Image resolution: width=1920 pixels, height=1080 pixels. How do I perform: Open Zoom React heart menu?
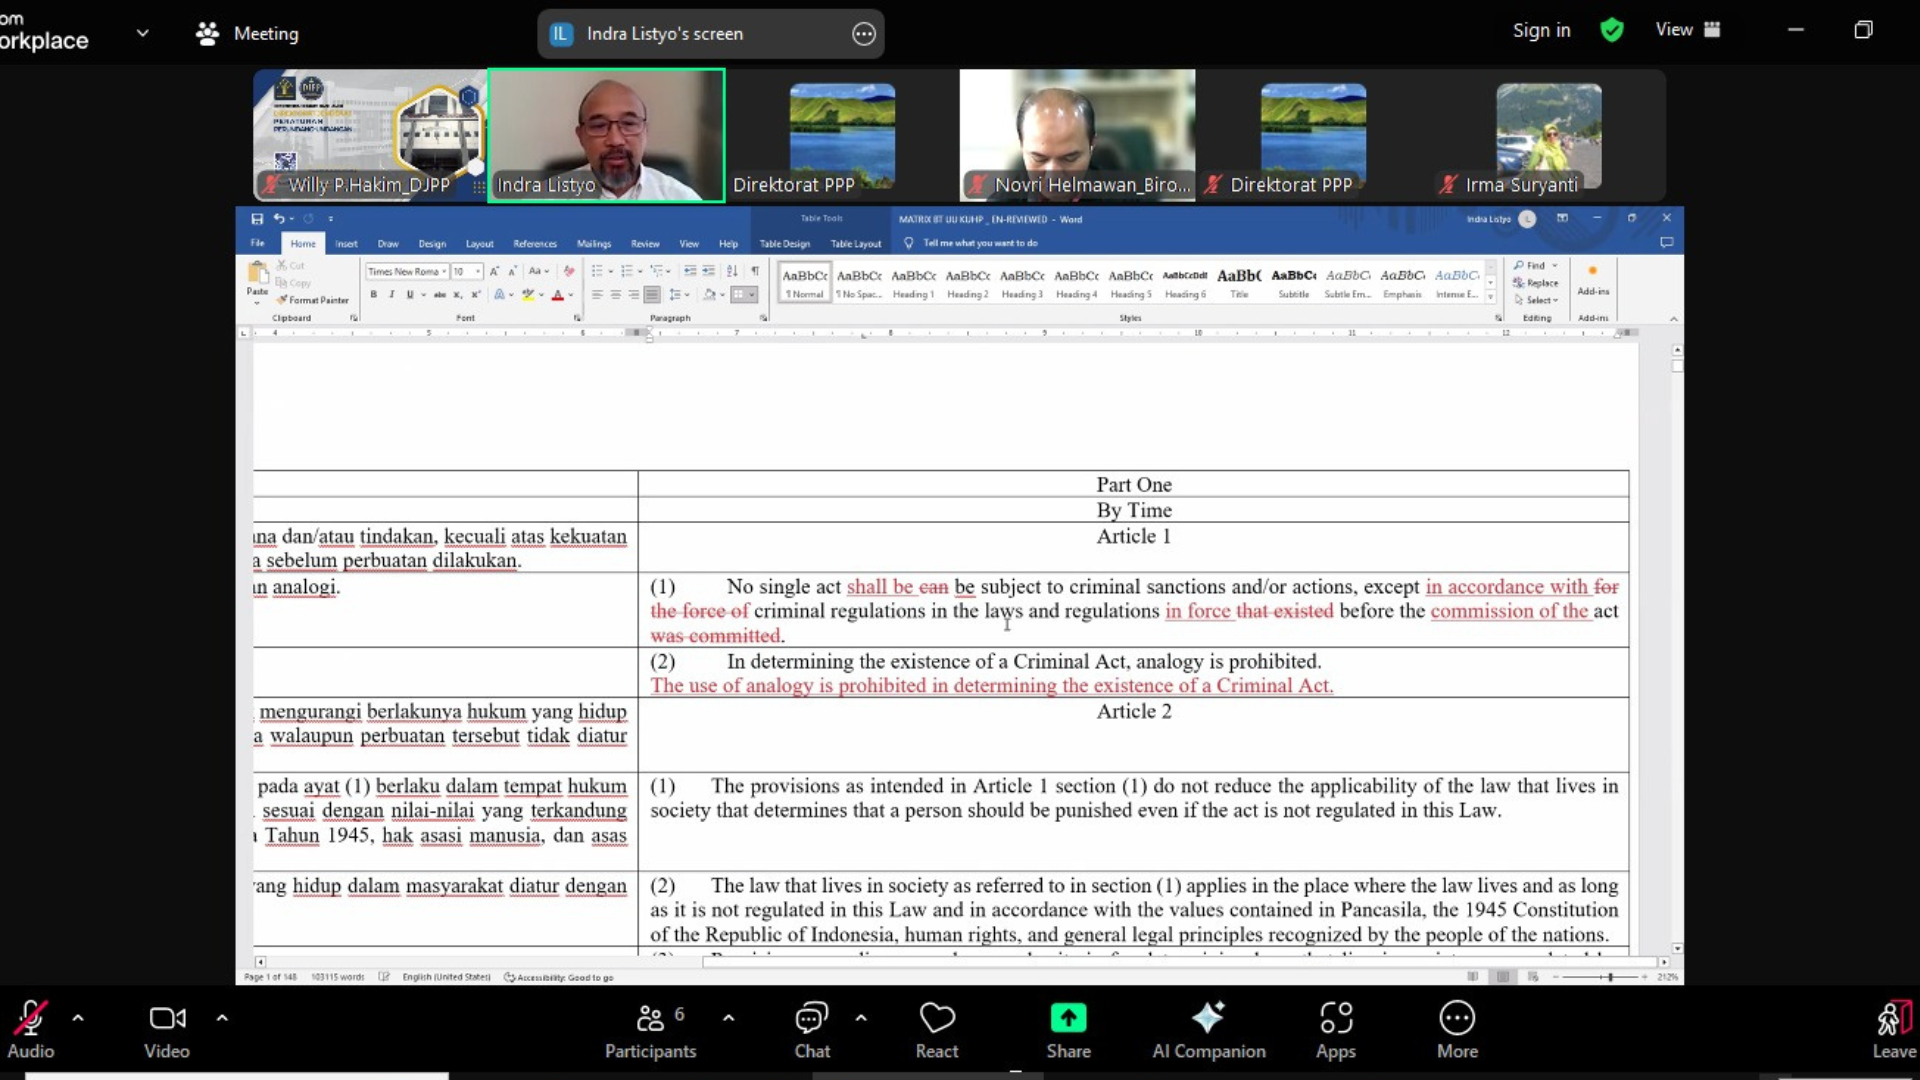[937, 1030]
